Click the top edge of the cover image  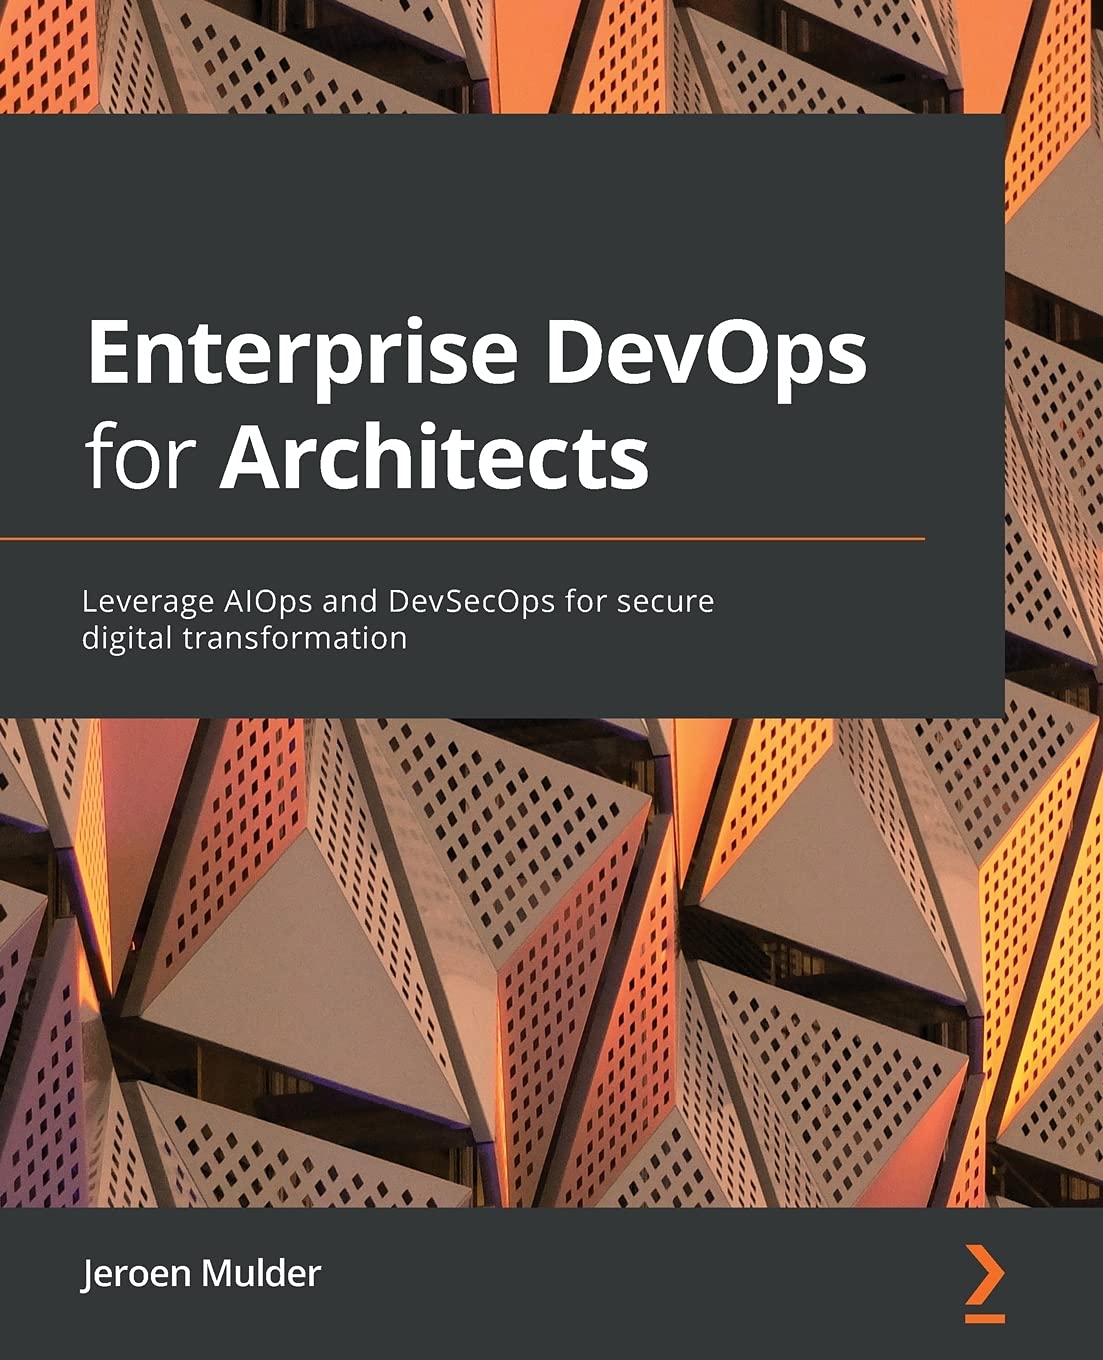point(550,5)
